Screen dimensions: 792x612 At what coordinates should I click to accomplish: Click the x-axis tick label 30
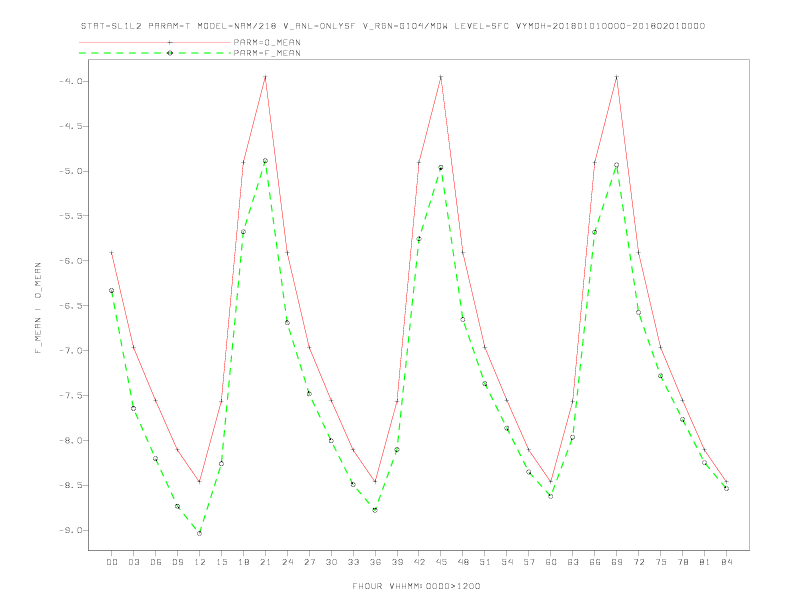[x=331, y=562]
